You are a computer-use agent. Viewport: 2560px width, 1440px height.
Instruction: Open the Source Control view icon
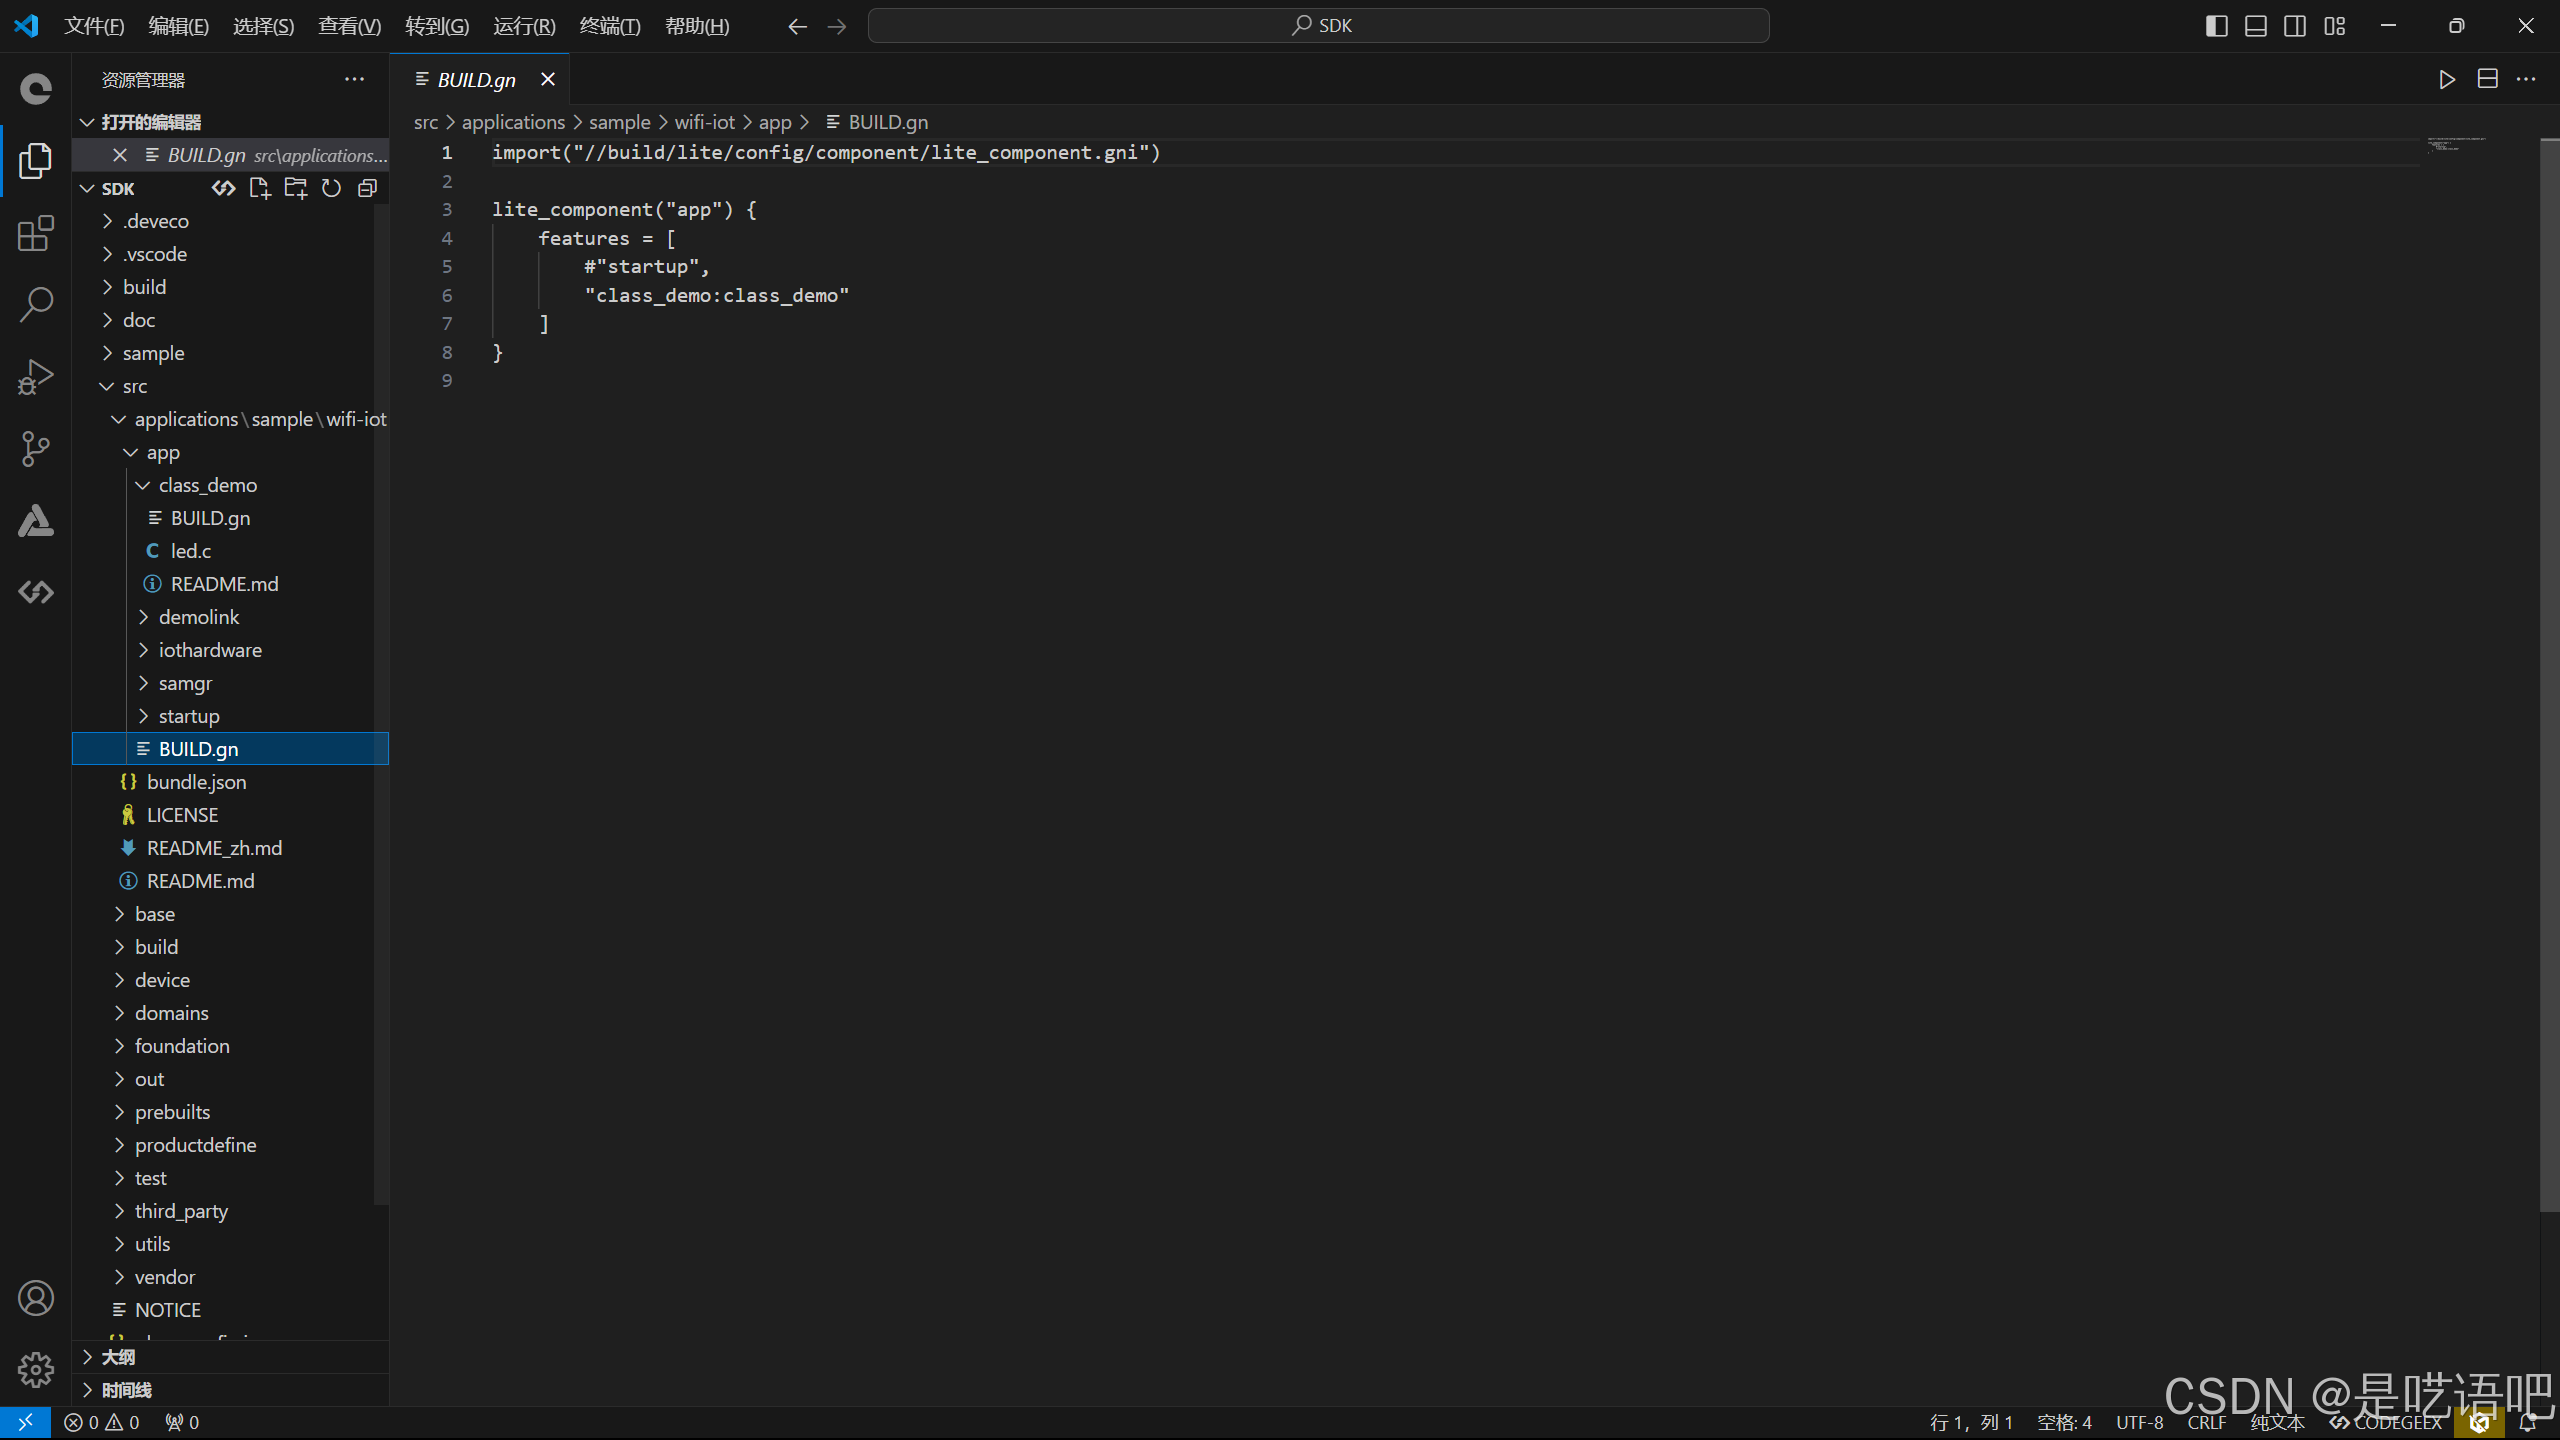pos(36,449)
